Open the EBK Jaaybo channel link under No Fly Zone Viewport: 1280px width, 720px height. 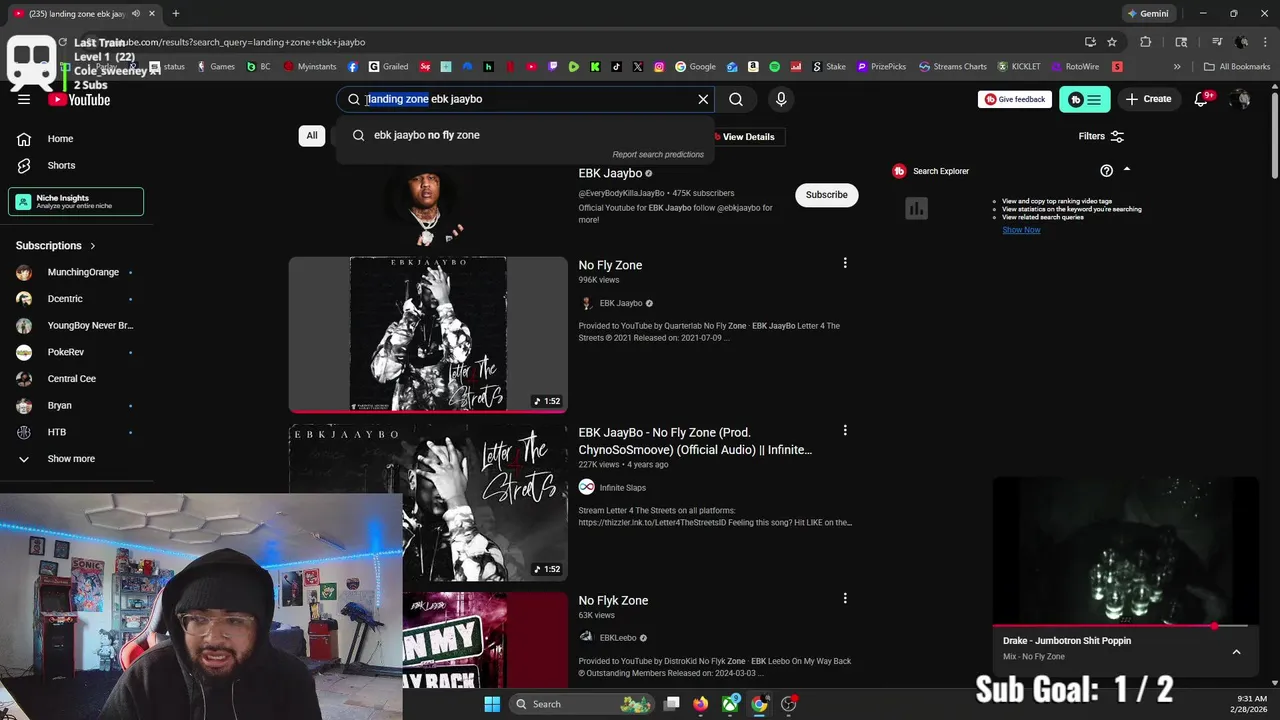[620, 303]
